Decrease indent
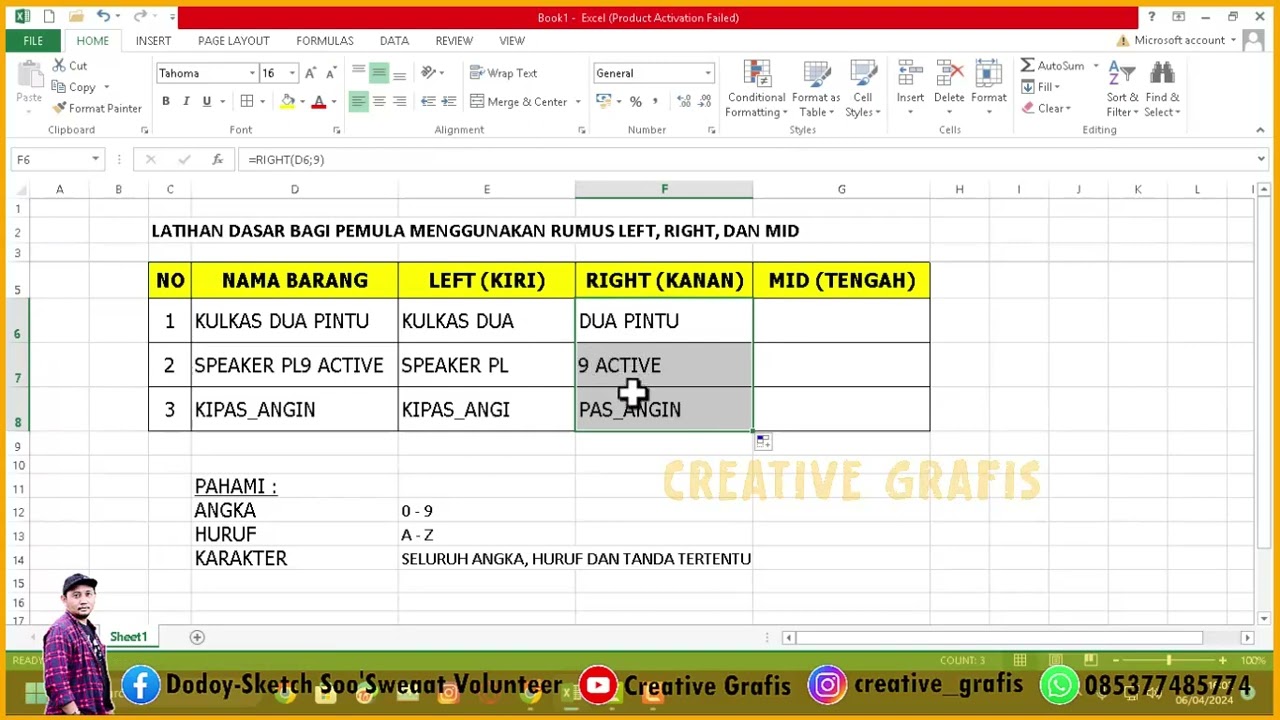The height and width of the screenshot is (720, 1280). [428, 101]
